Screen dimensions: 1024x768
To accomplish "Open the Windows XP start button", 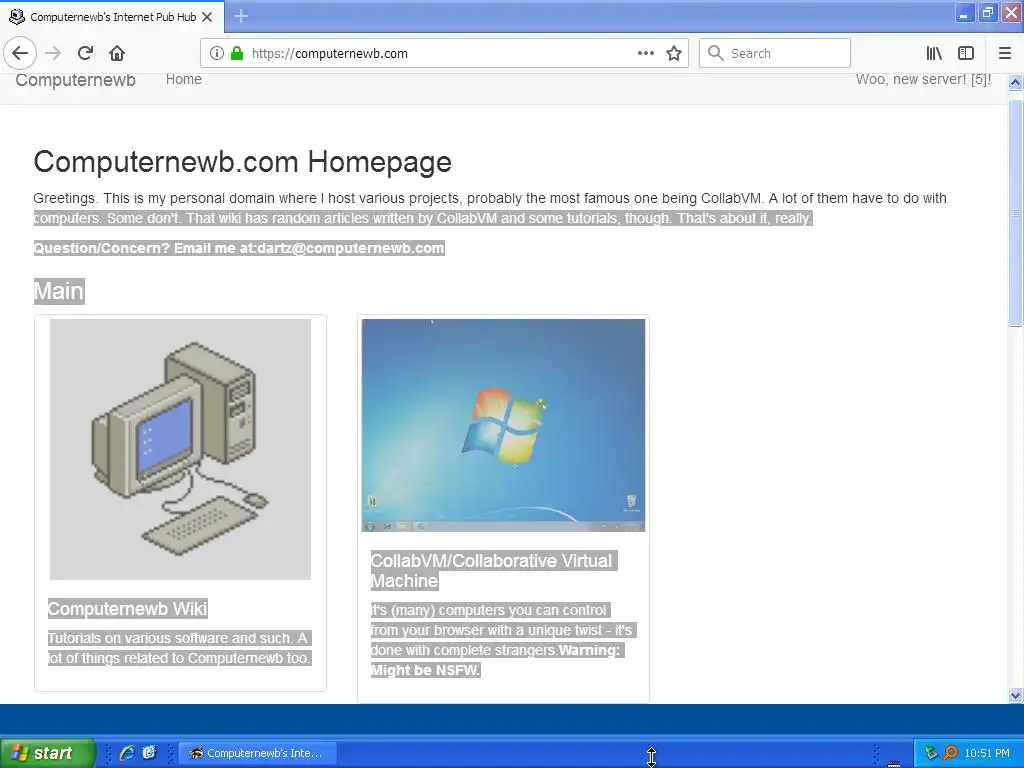I will (47, 753).
